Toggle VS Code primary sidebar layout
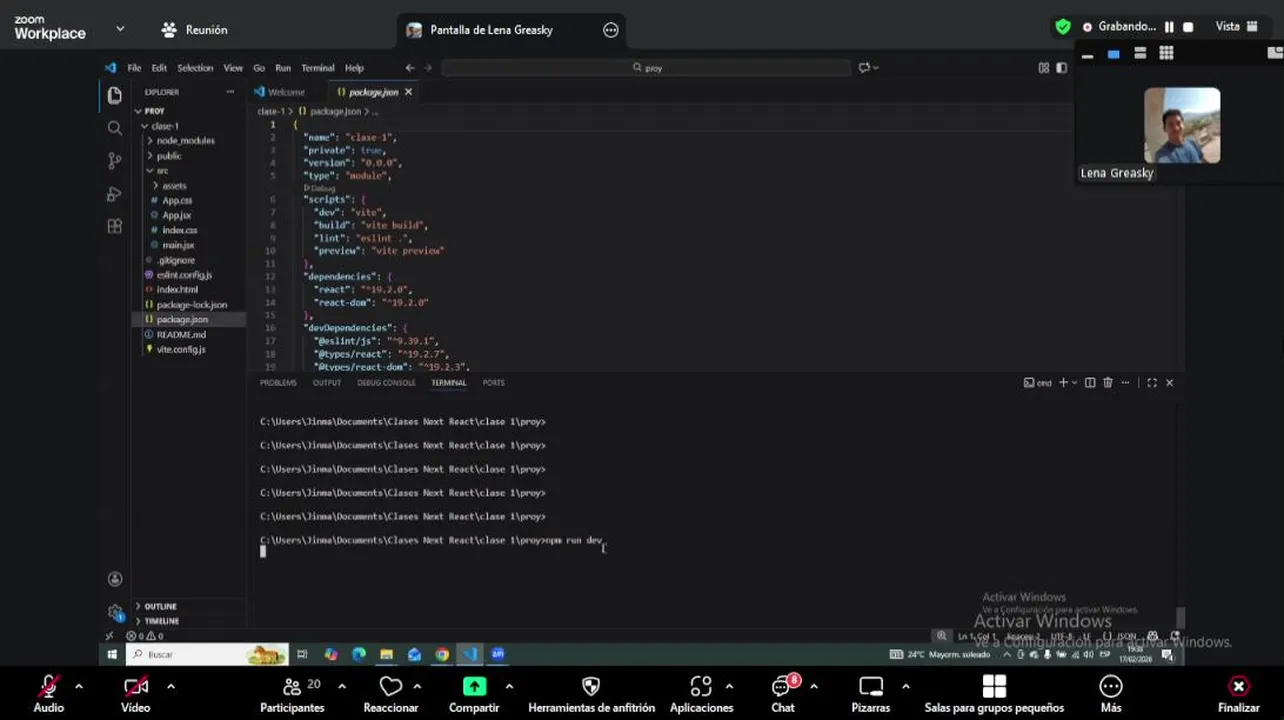The height and width of the screenshot is (720, 1284). [x=1061, y=68]
